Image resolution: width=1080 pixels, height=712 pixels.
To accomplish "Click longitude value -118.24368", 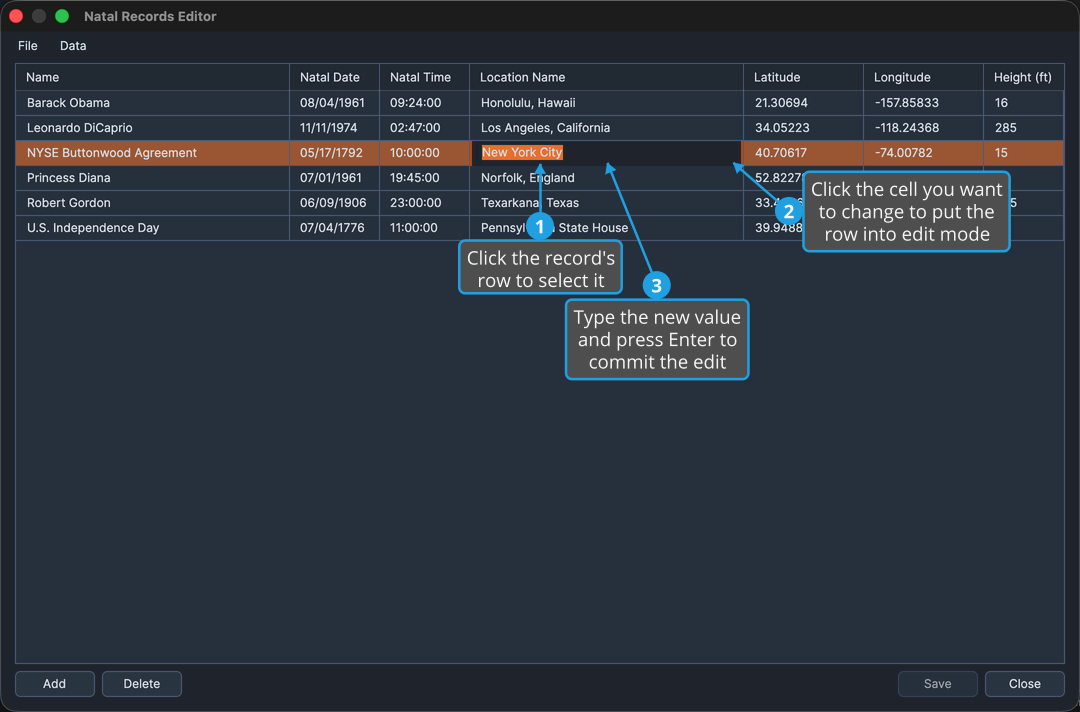I will [x=923, y=128].
